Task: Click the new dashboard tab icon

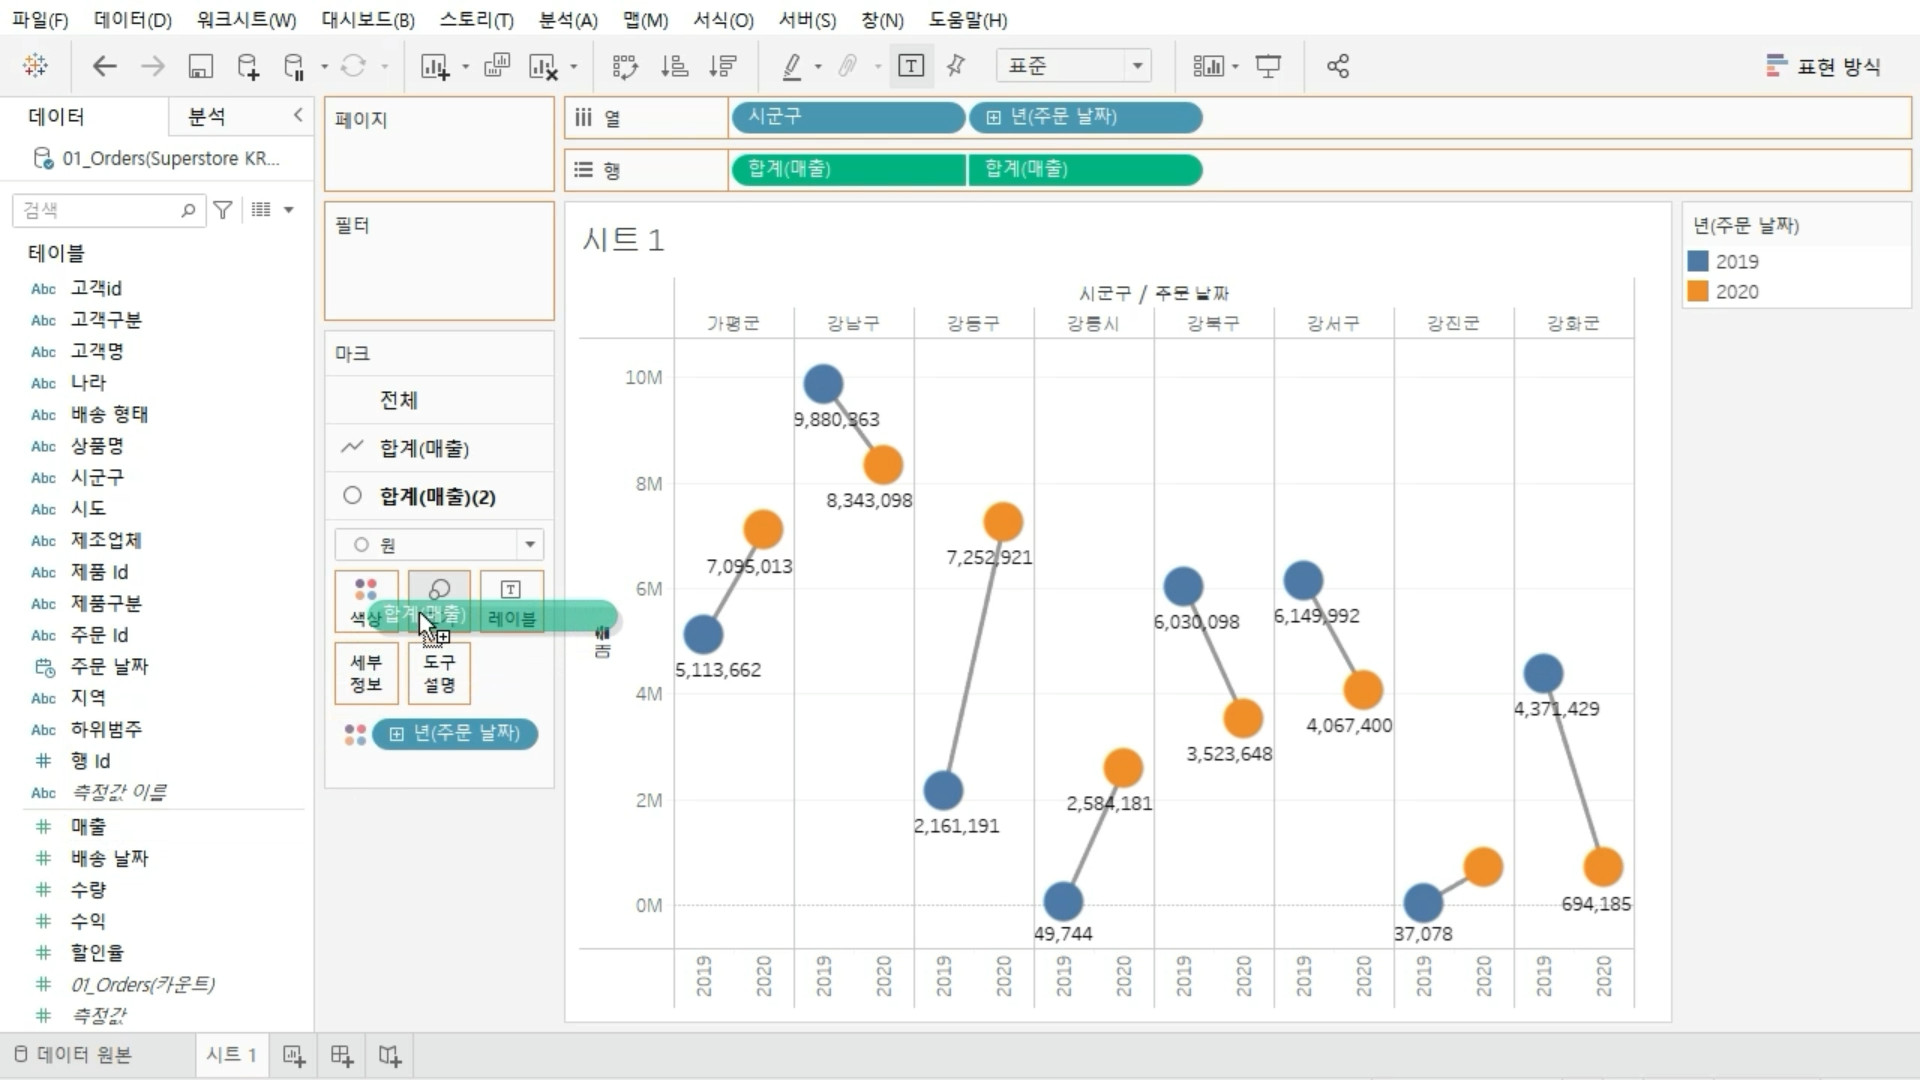Action: 342,1055
